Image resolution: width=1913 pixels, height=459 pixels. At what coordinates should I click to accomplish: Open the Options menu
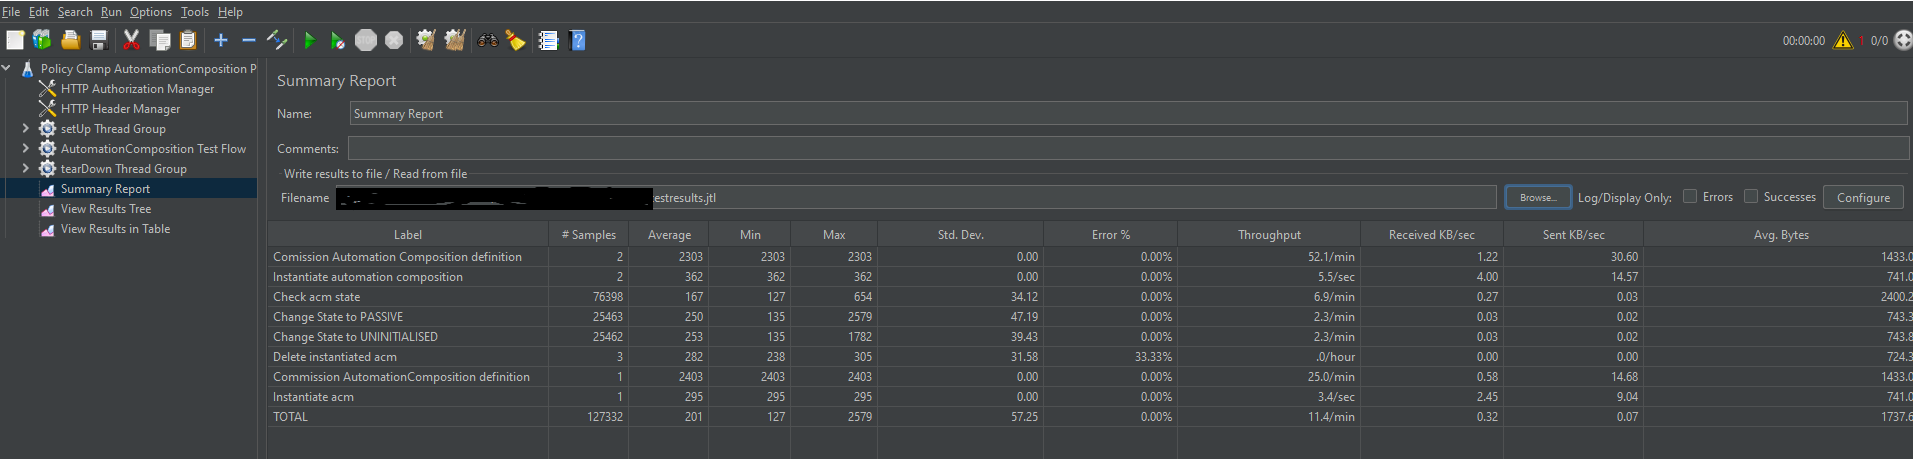[151, 12]
